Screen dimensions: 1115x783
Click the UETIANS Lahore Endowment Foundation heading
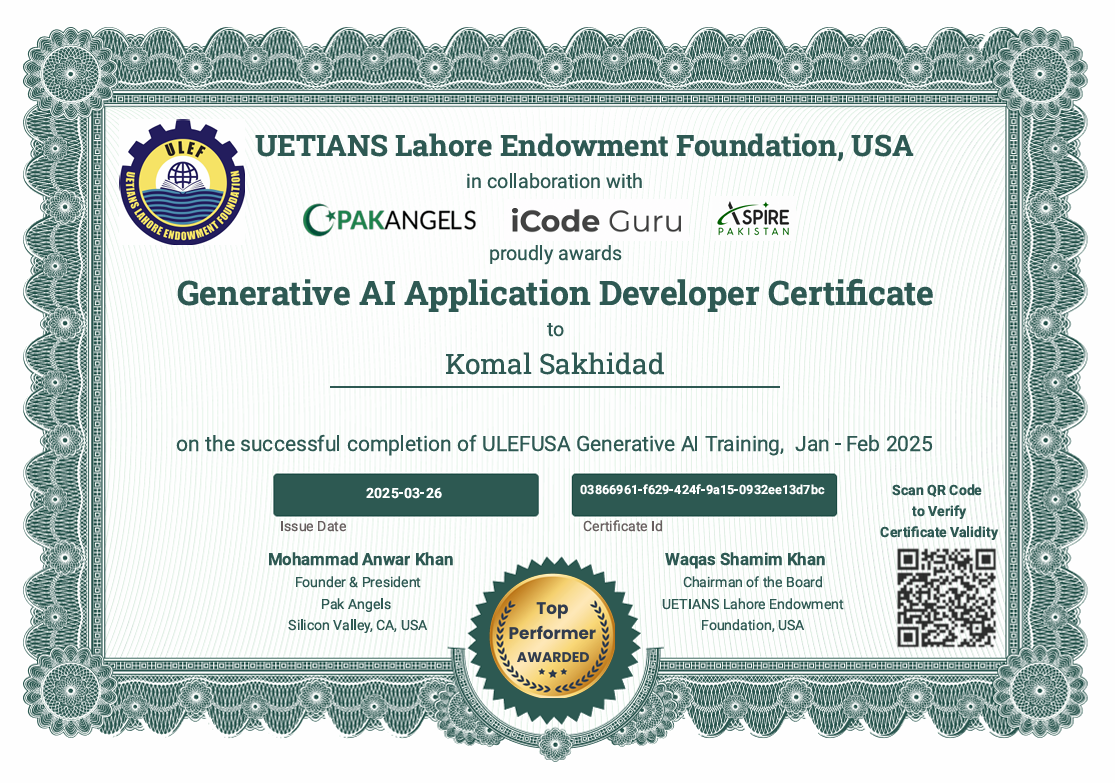tap(585, 146)
